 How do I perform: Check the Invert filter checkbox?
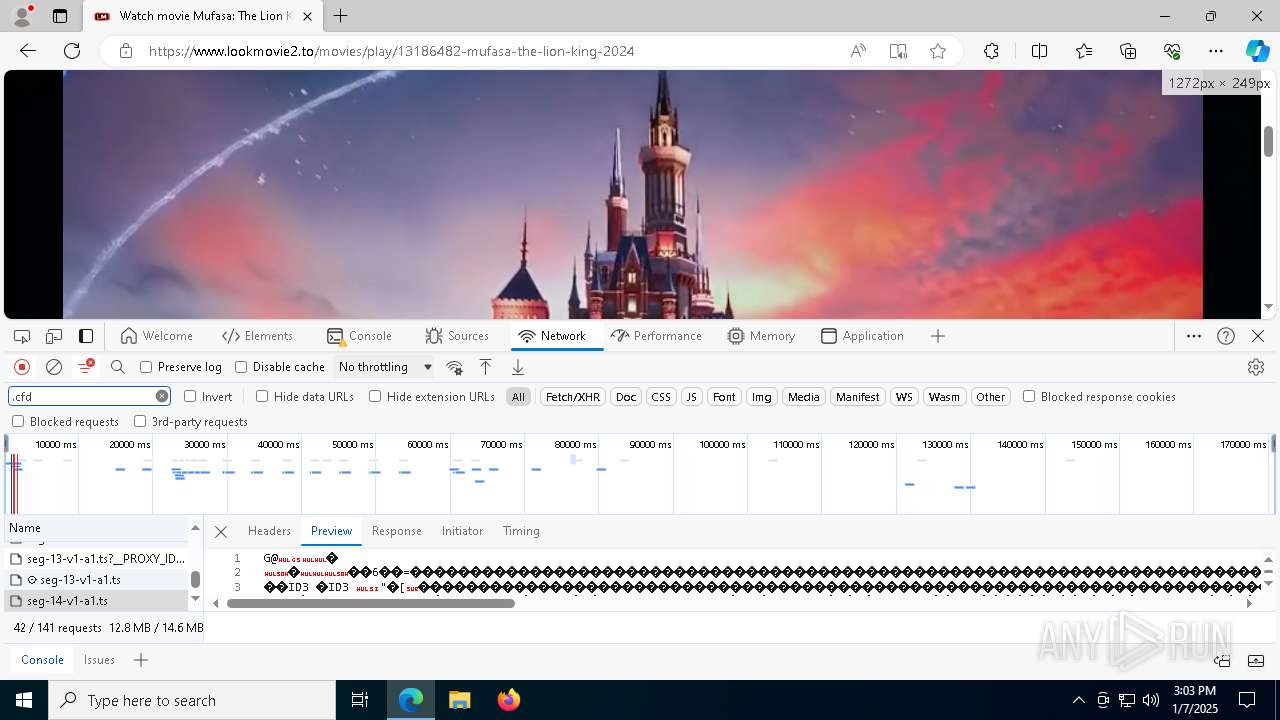point(190,397)
